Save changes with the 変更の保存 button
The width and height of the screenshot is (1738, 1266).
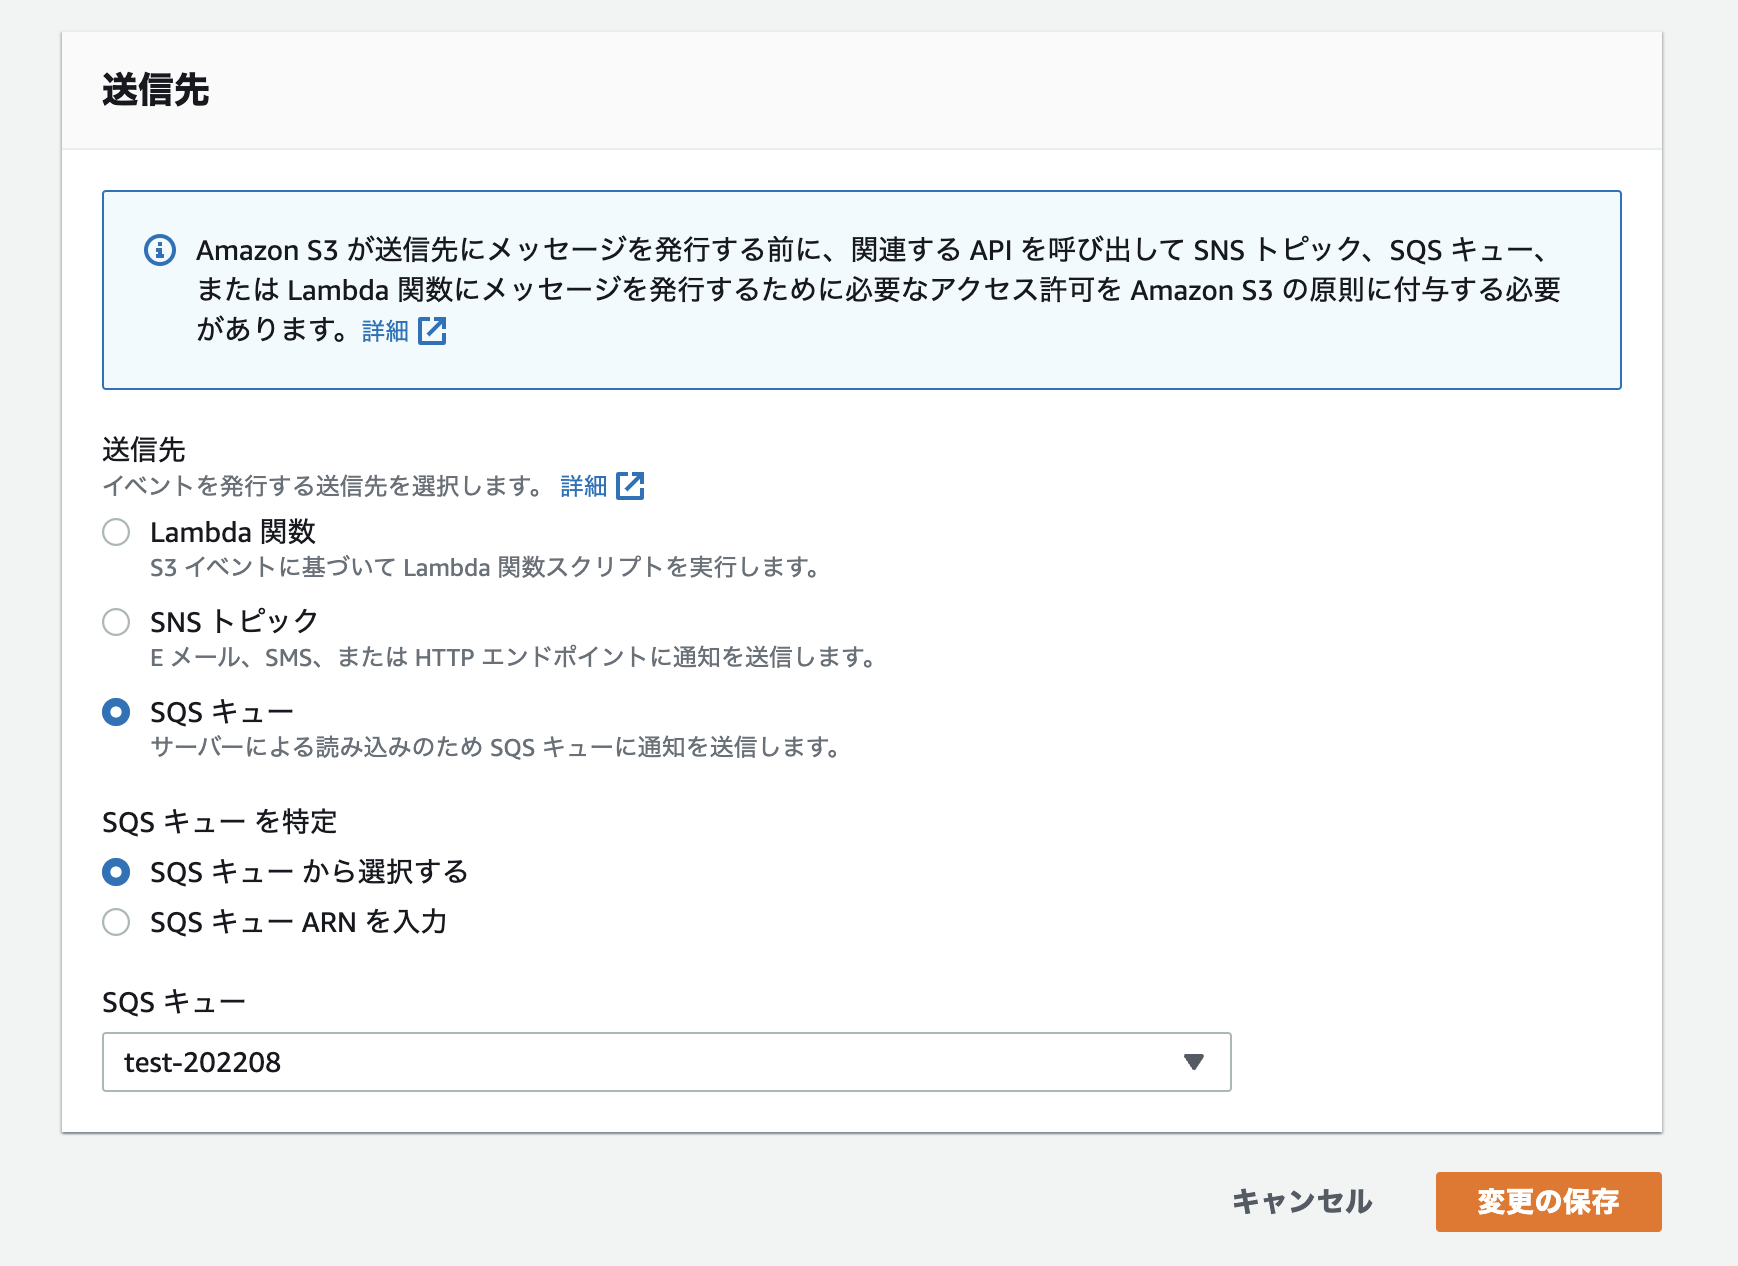[x=1548, y=1203]
